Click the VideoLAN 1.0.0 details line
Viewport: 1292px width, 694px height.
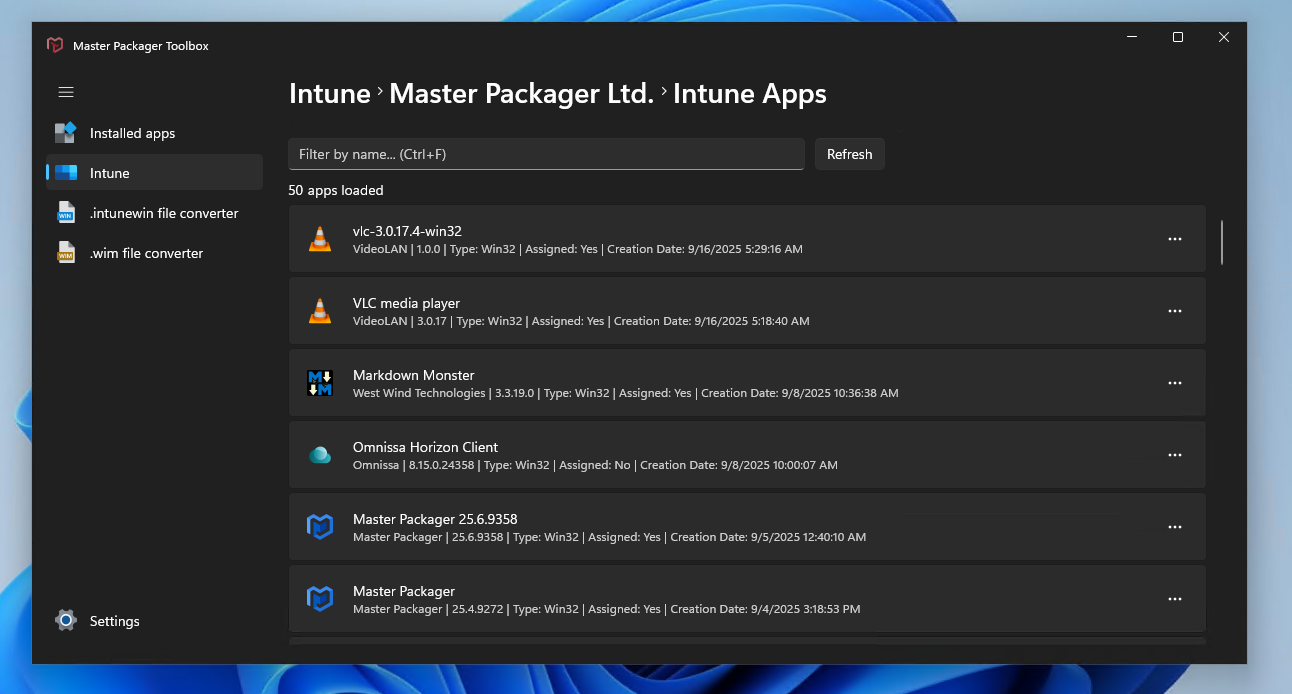tap(578, 249)
